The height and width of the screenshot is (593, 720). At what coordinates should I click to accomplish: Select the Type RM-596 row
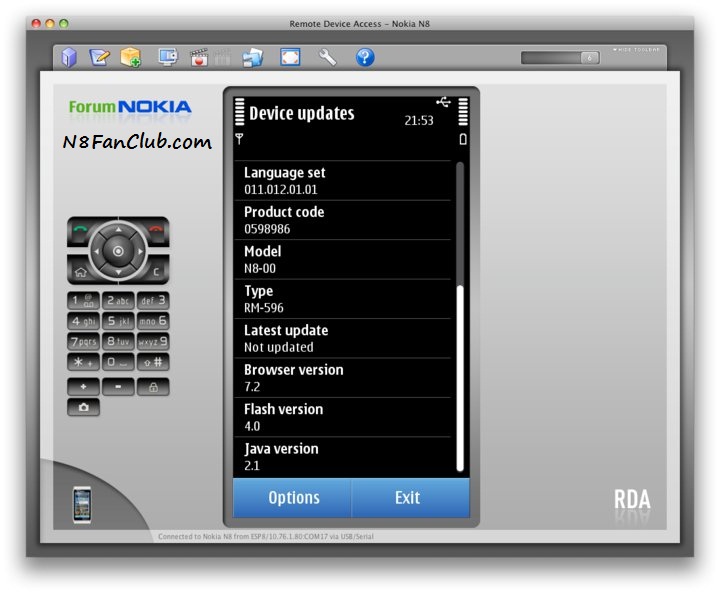pos(343,299)
